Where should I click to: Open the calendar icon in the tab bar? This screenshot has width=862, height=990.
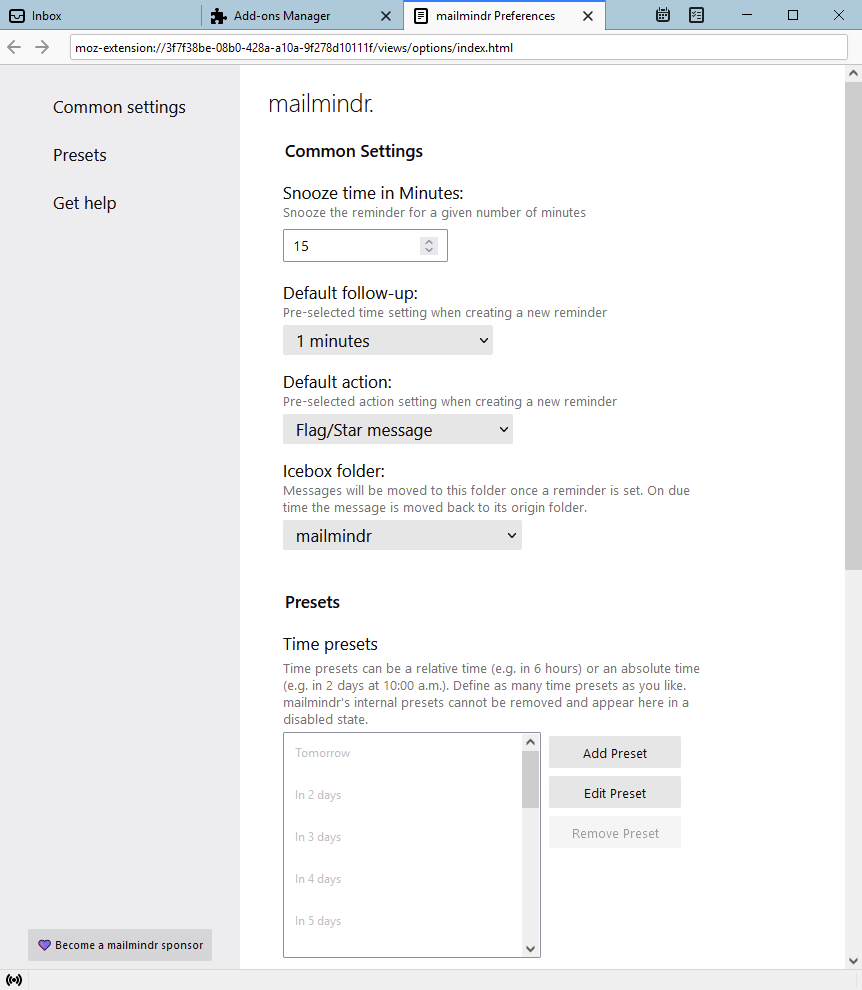click(662, 15)
